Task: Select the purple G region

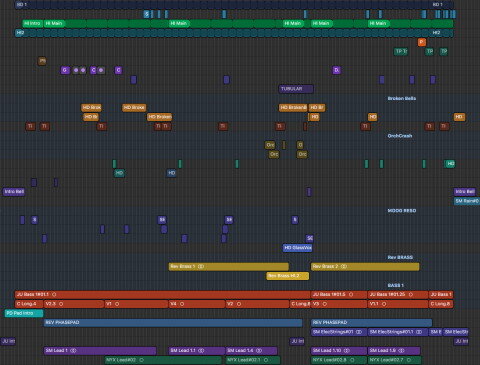Action: (x=65, y=70)
